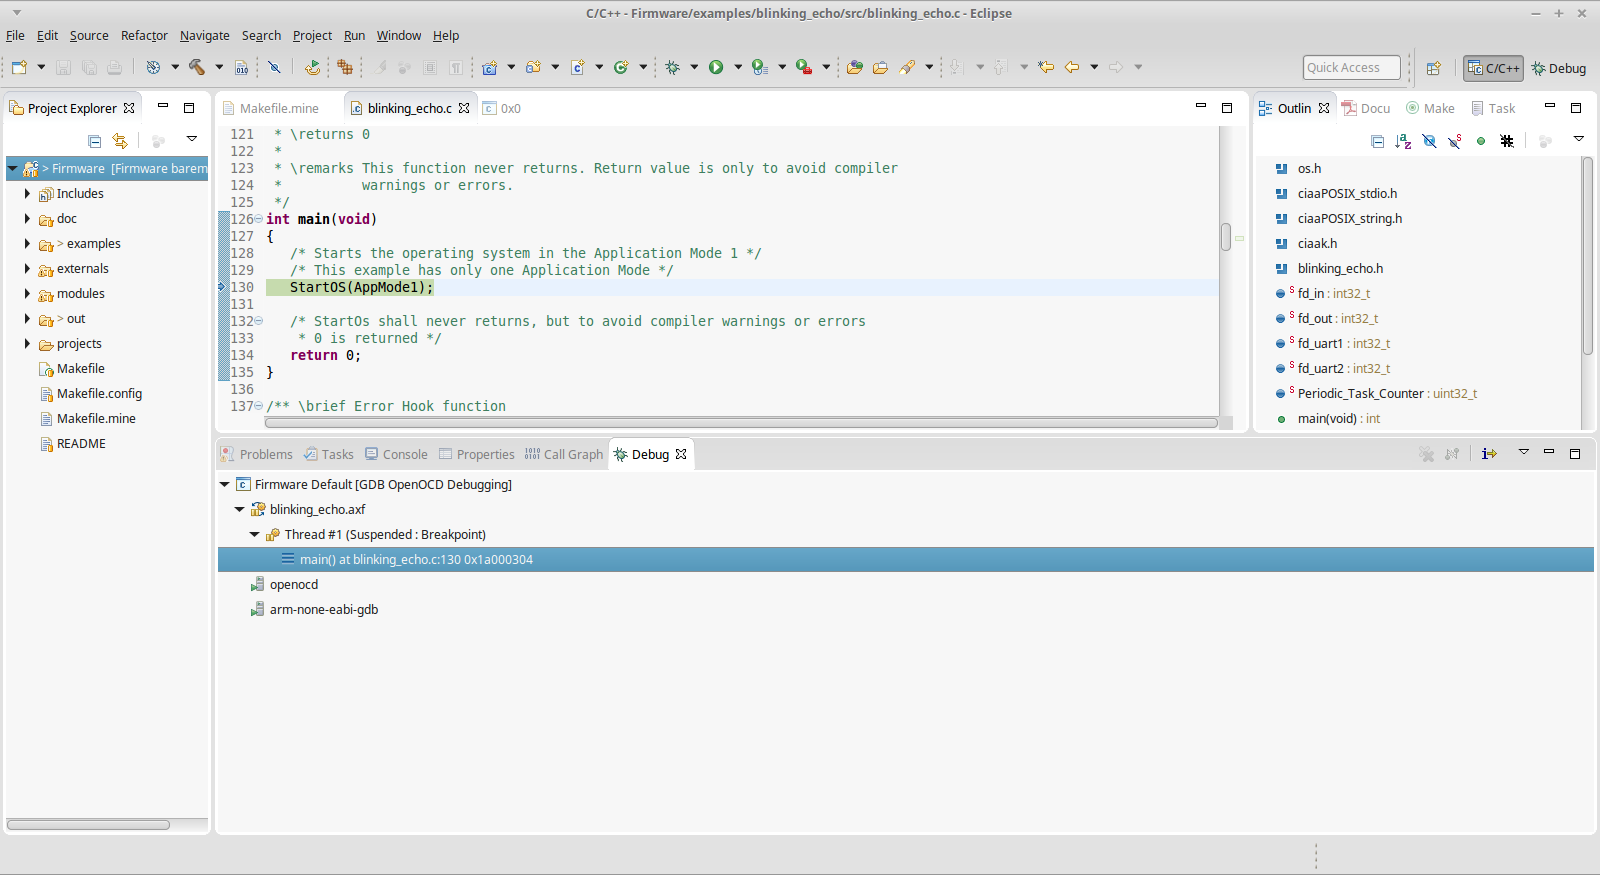Click the editor horizontal scrollbar

tap(741, 423)
